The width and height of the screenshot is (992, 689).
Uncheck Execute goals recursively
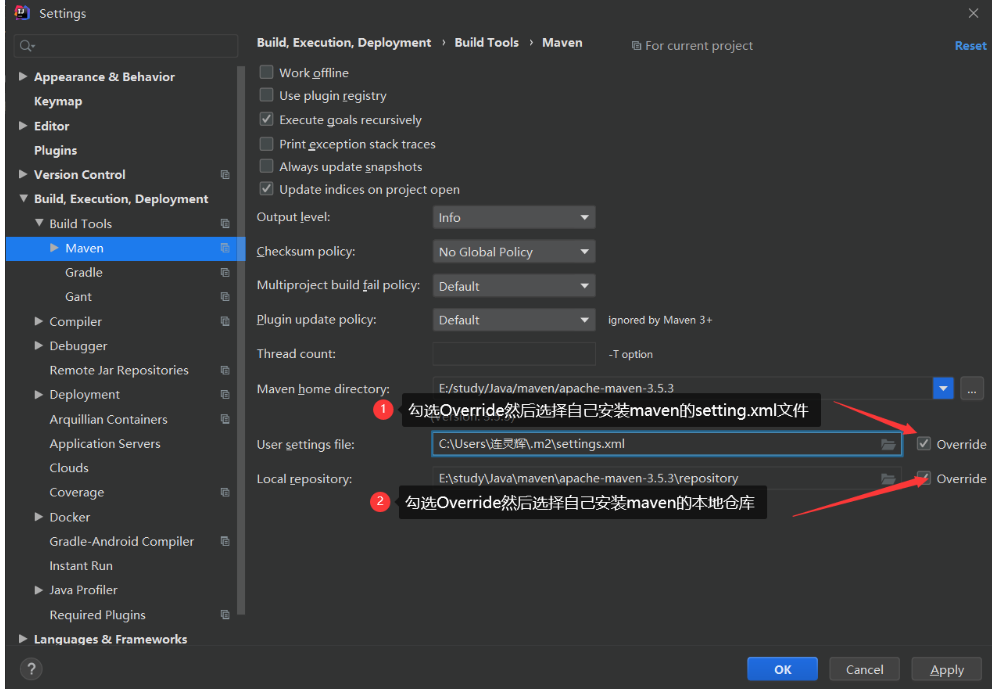(266, 119)
